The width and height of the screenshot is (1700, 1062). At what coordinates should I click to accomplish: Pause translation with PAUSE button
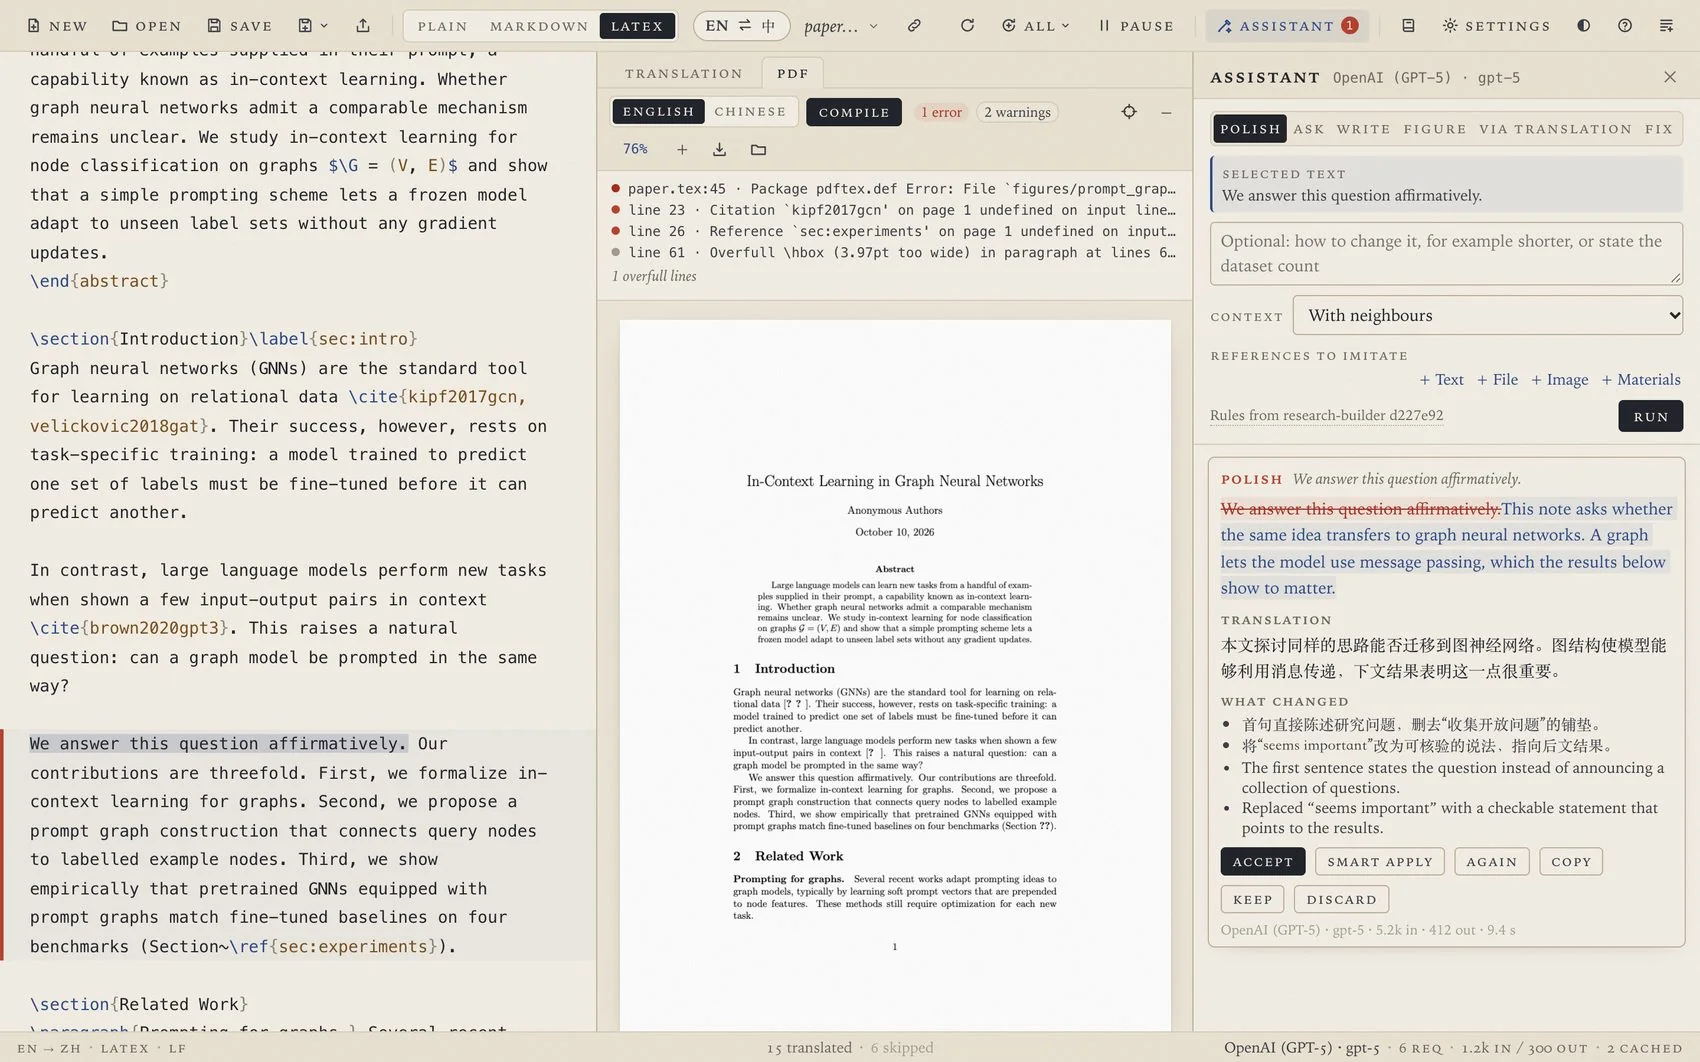coord(1136,26)
